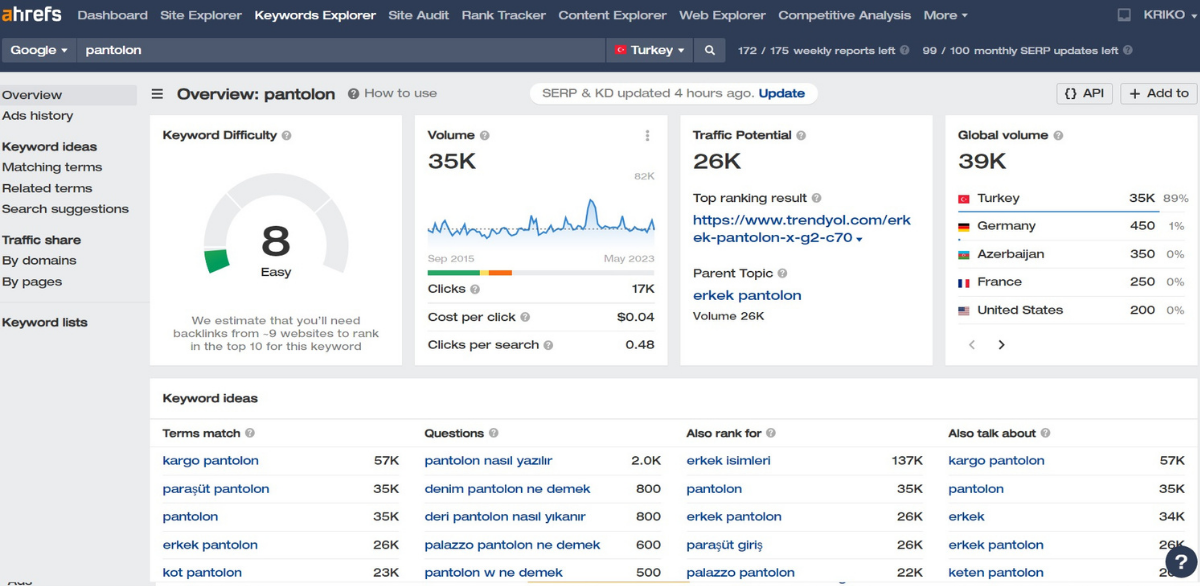Open the Google search engine dropdown
This screenshot has width=1200, height=586.
pyautogui.click(x=39, y=50)
